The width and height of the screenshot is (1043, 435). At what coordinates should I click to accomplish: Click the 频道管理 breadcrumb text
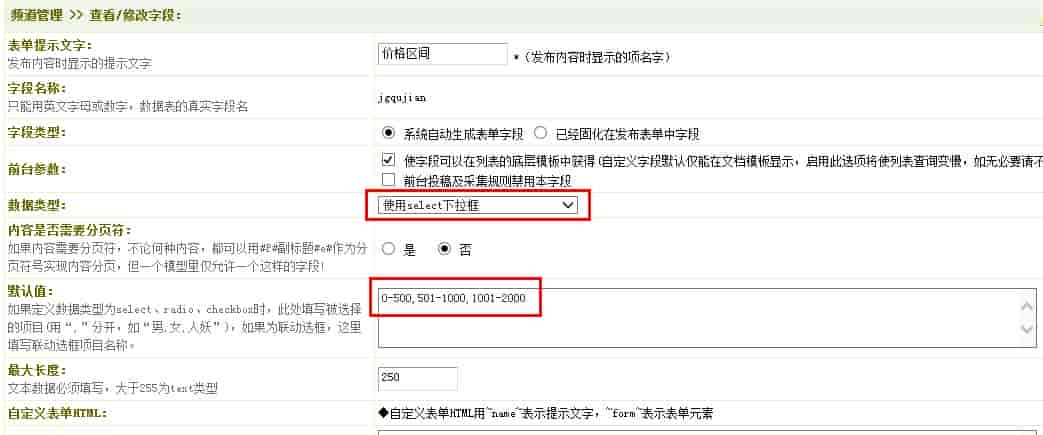click(x=36, y=15)
